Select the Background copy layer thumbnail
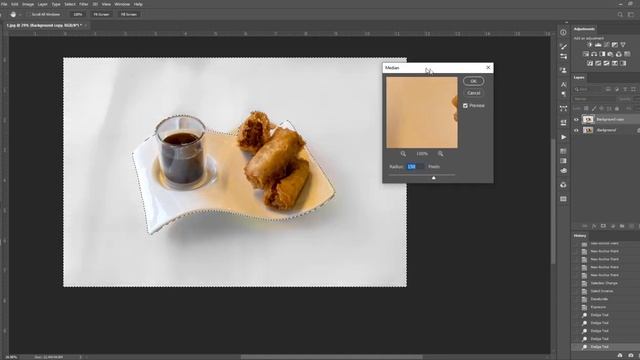This screenshot has width=640, height=360. click(588, 120)
